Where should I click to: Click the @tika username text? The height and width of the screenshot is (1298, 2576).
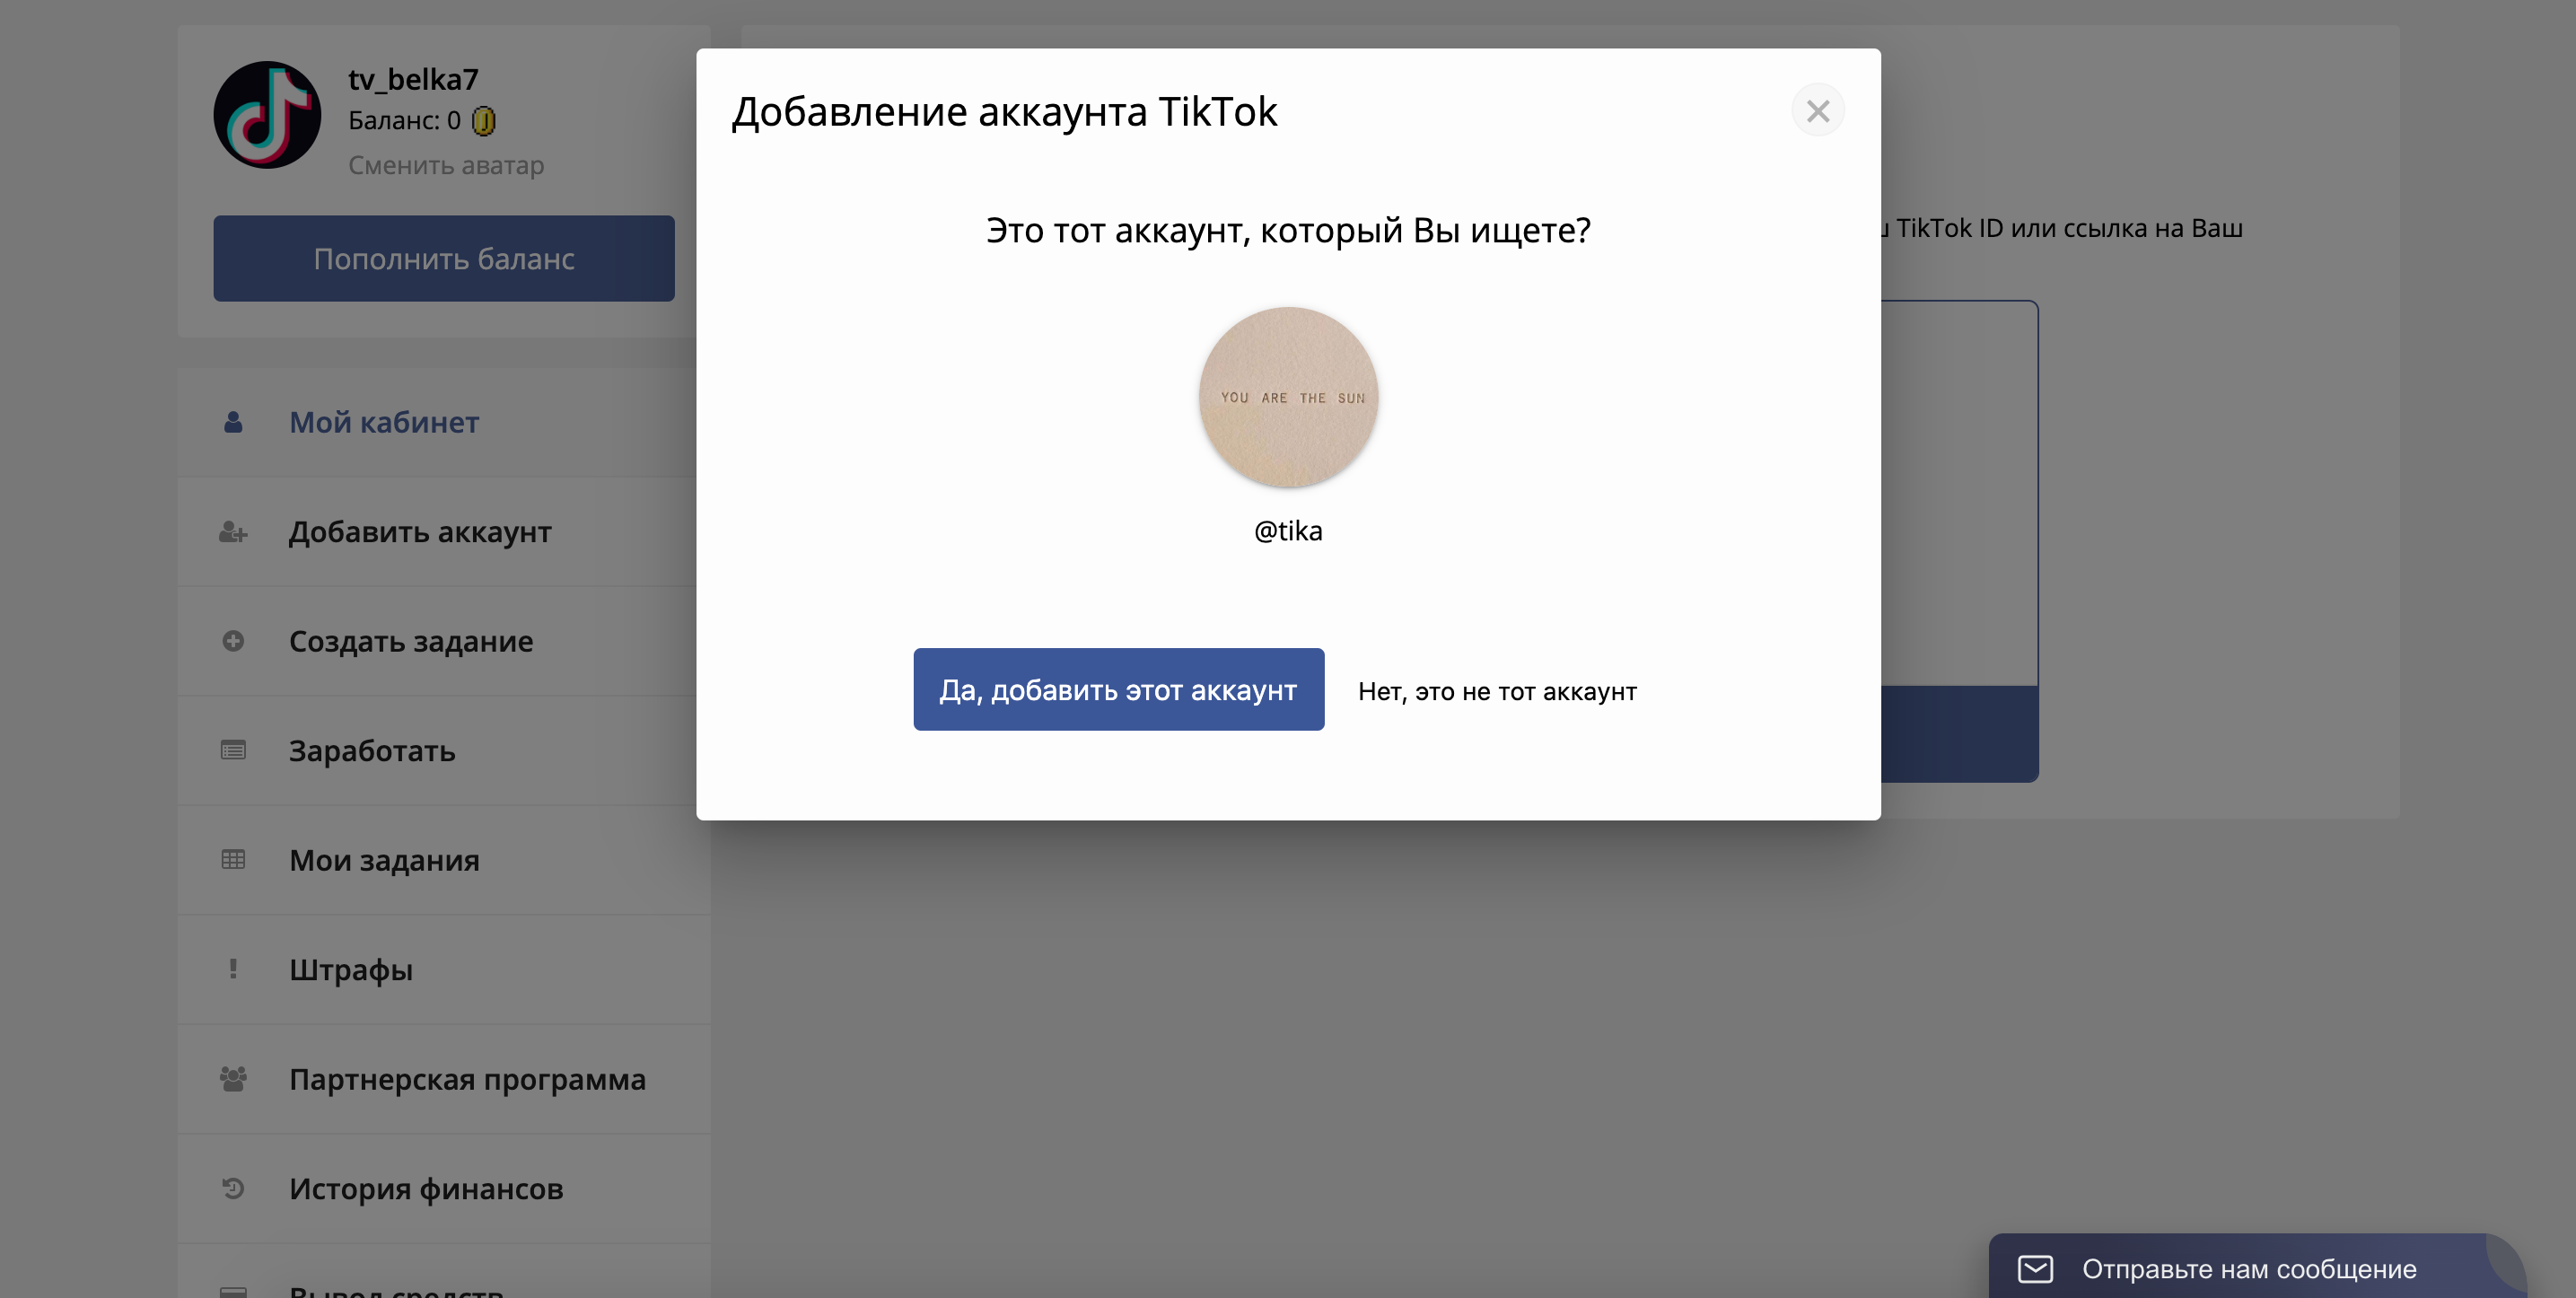coord(1288,531)
